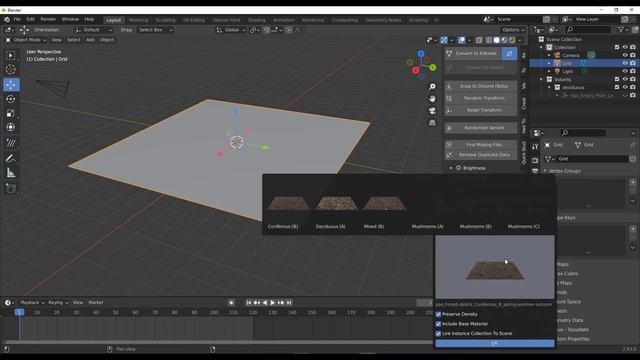Collapse the Vertex Groups panel

(545, 171)
